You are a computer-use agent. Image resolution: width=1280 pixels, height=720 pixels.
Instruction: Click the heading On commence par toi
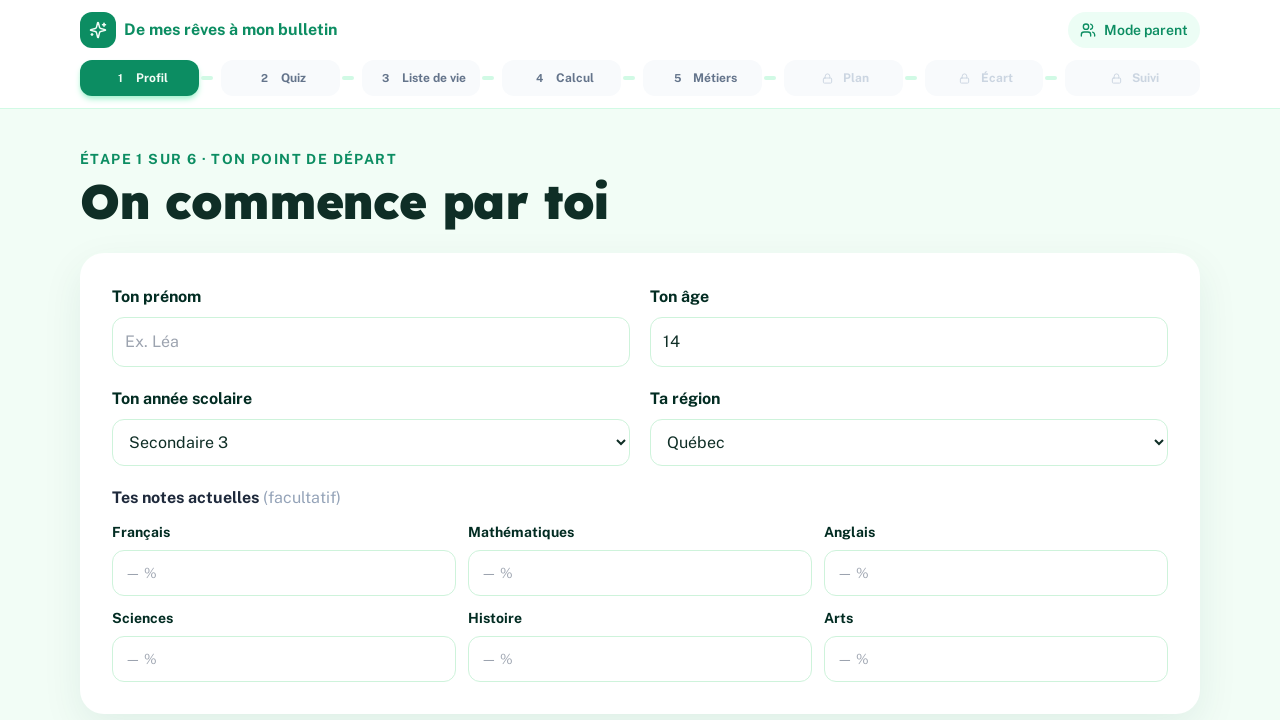[x=344, y=203]
